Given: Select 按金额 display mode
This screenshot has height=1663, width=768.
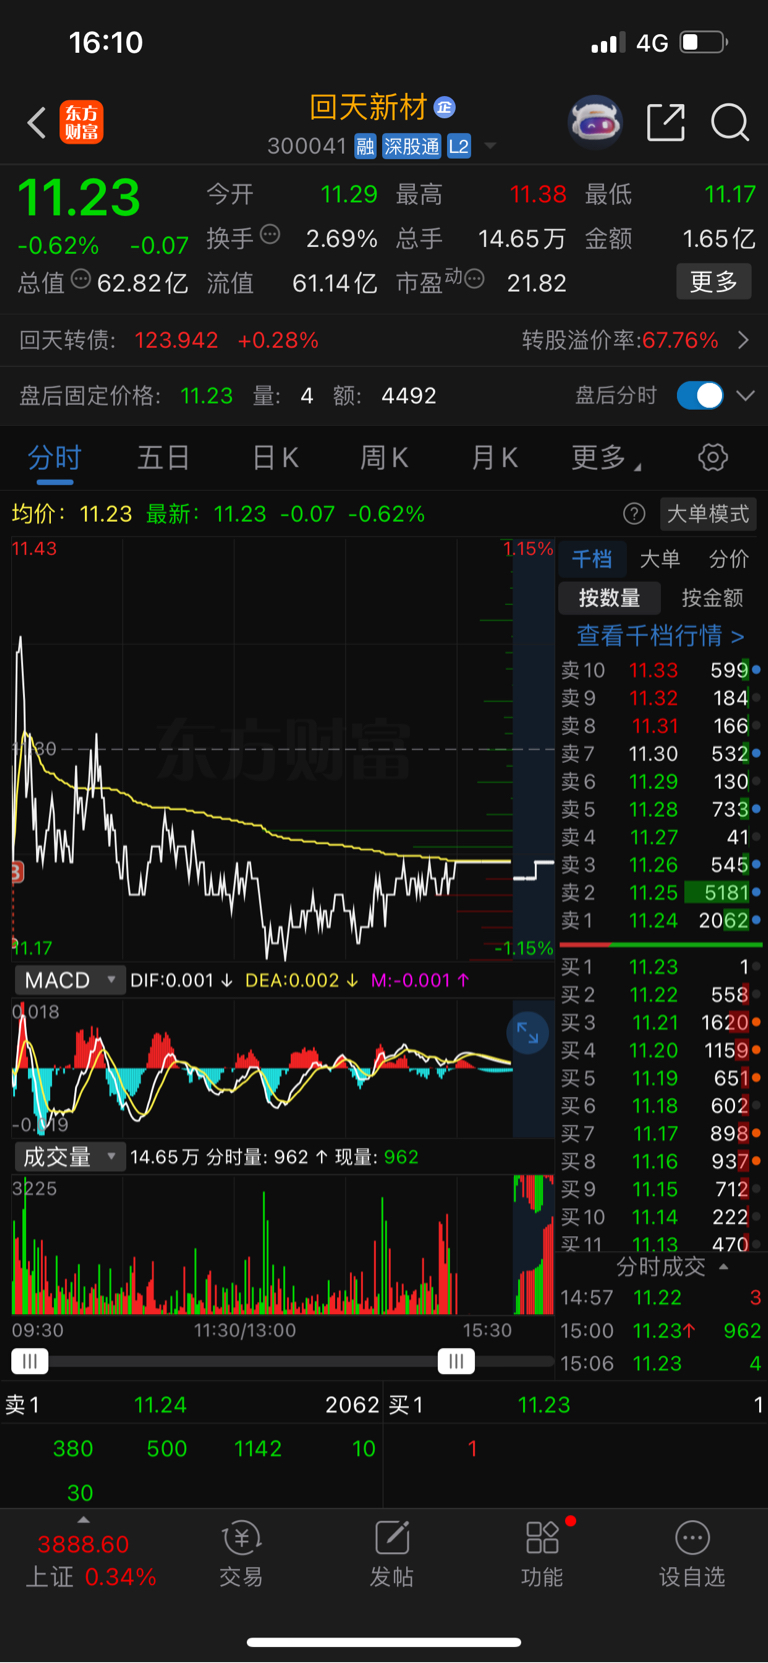Looking at the screenshot, I should point(712,598).
